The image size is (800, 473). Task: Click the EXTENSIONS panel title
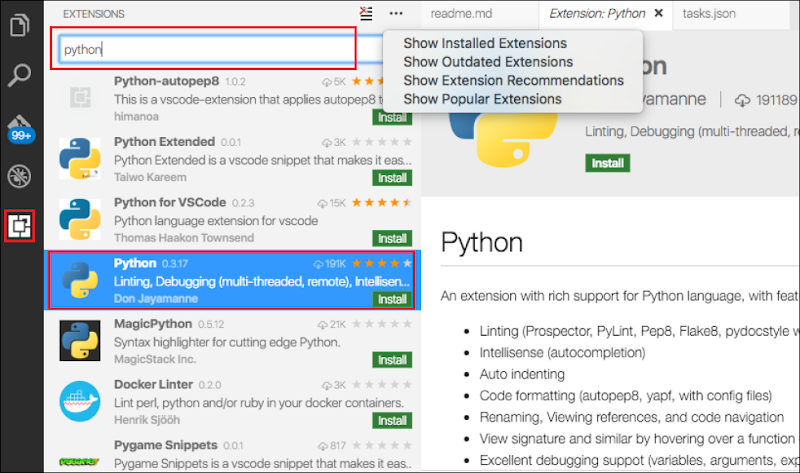point(94,14)
